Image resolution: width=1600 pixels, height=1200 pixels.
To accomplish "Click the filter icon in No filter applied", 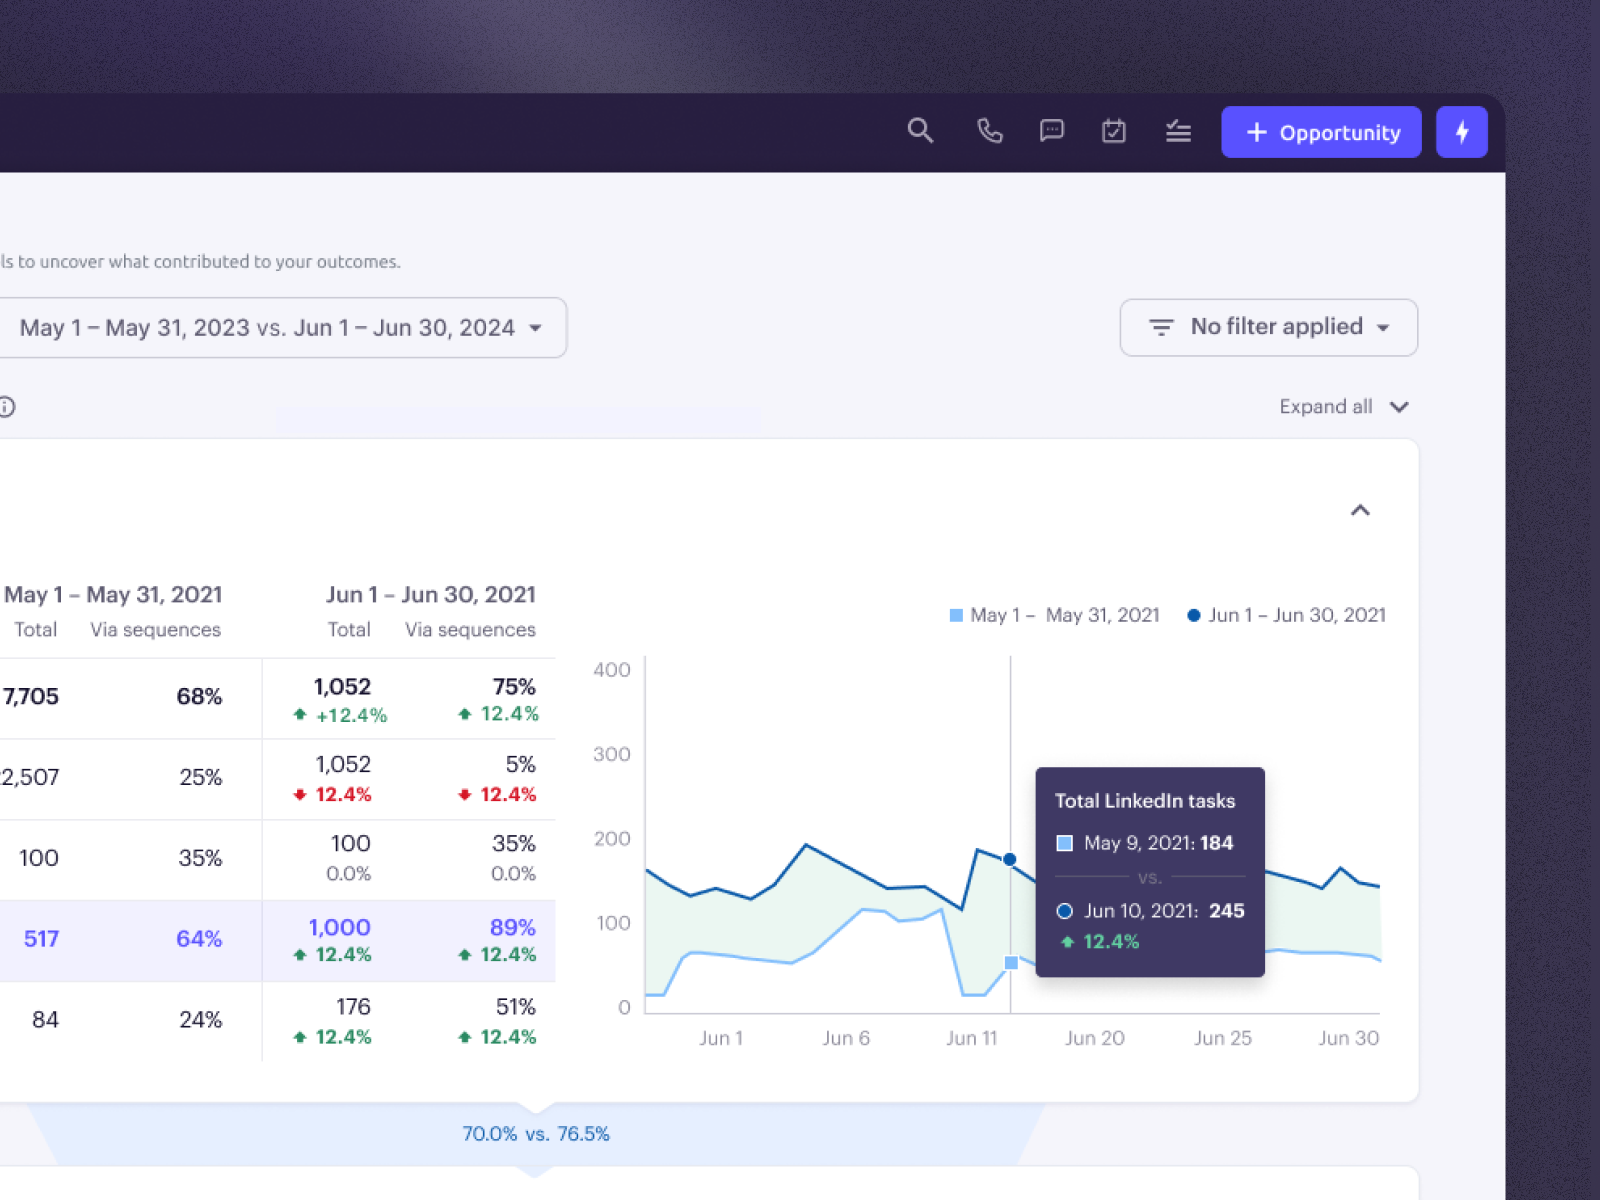I will click(x=1160, y=327).
